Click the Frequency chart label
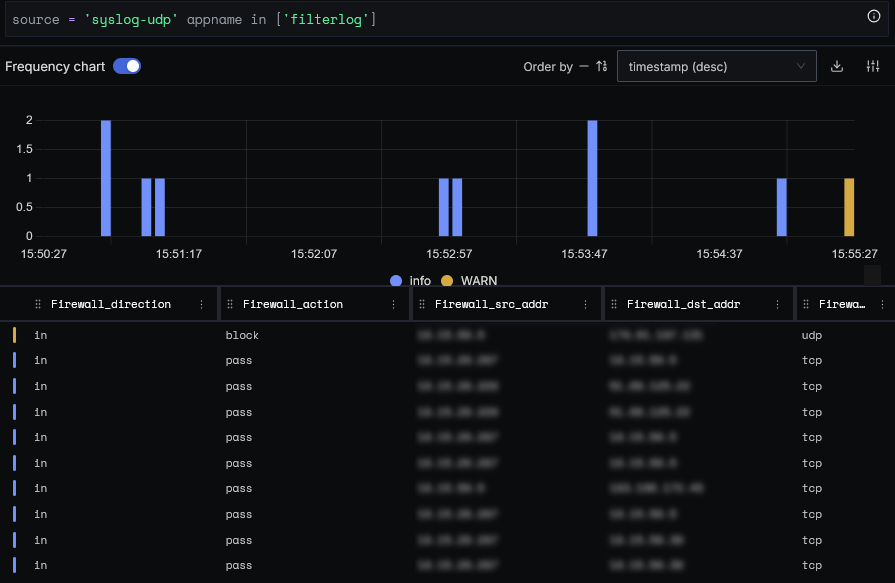The width and height of the screenshot is (895, 583). (x=55, y=66)
